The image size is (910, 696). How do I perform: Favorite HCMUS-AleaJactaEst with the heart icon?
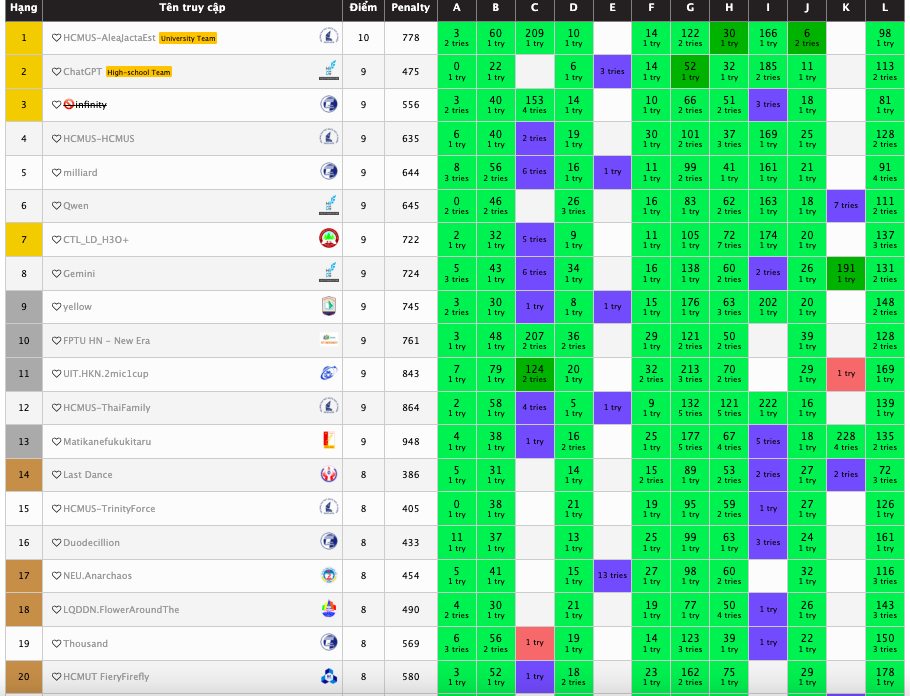pos(57,38)
